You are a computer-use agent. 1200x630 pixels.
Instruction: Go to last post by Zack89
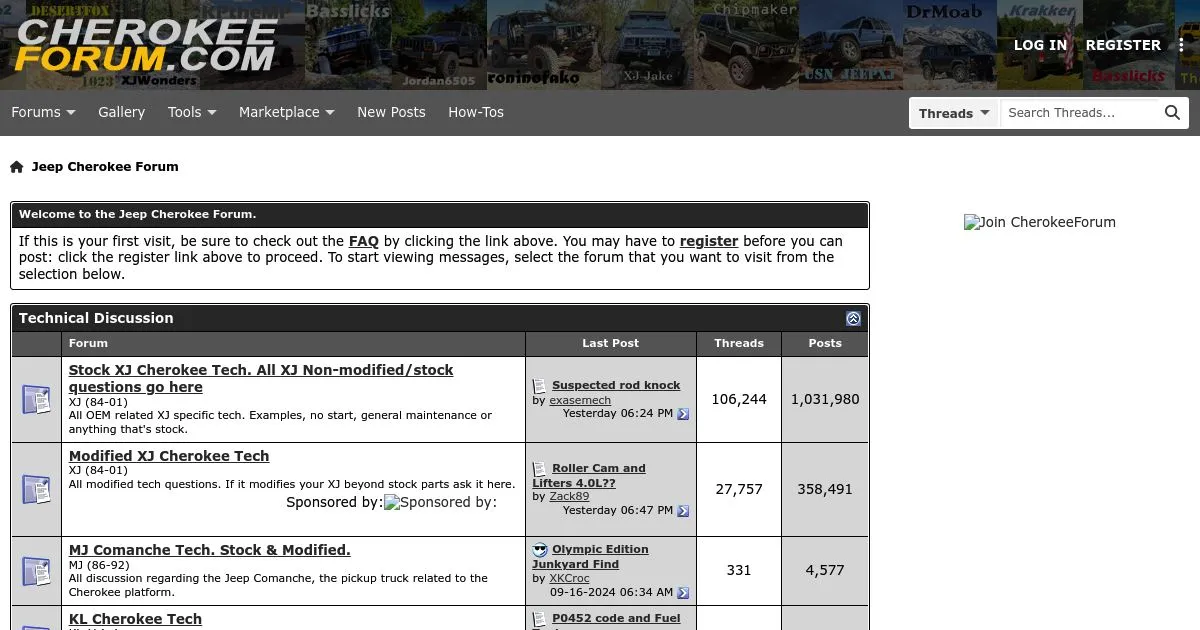click(x=683, y=511)
